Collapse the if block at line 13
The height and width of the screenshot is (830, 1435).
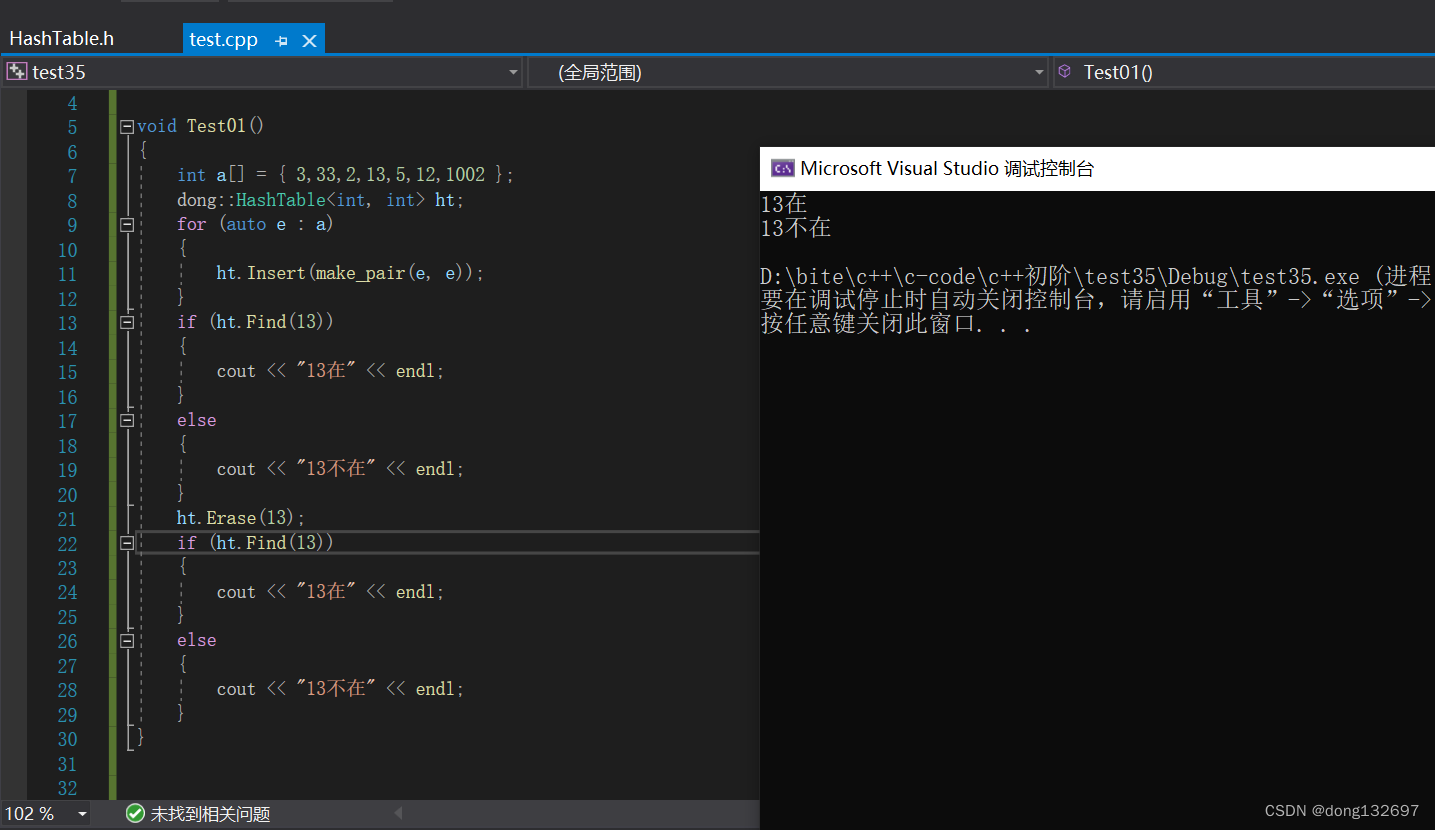(127, 323)
